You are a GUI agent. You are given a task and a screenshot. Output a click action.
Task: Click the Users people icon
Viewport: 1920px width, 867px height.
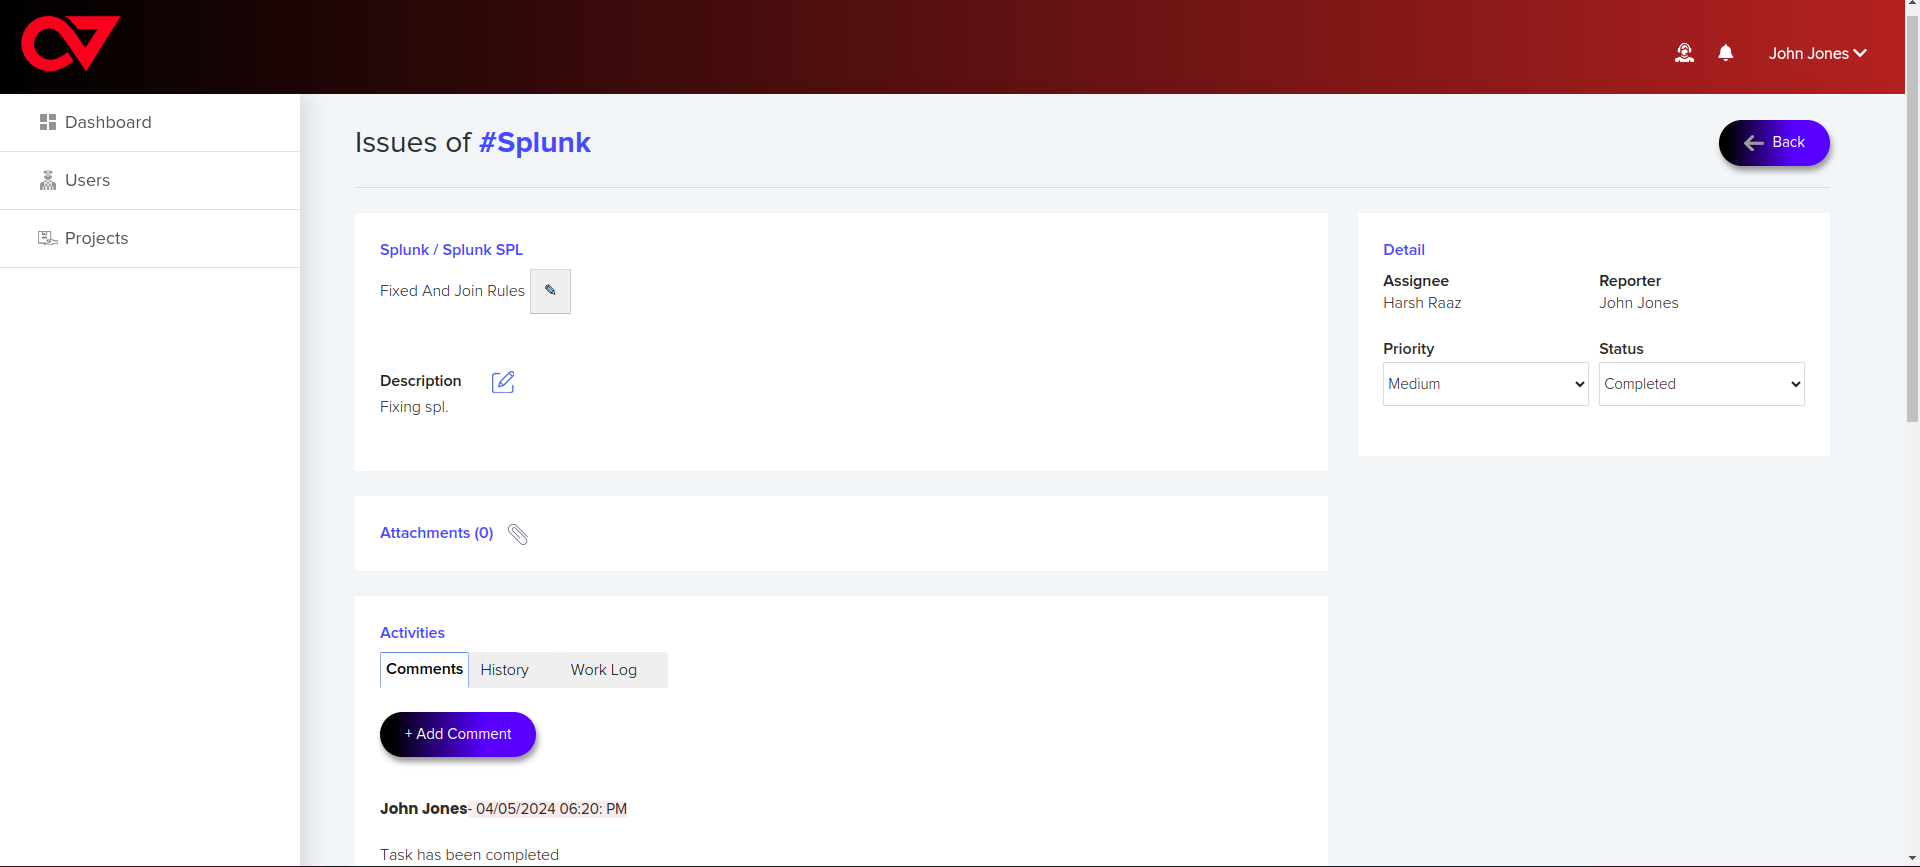pos(47,180)
